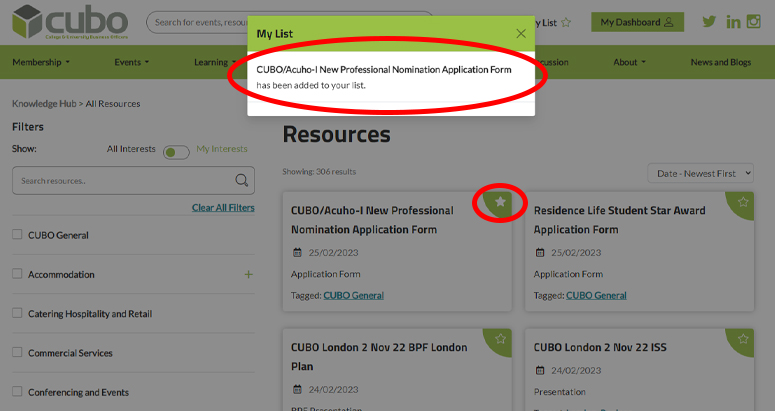The height and width of the screenshot is (411, 775).
Task: Click calendar icon on ISS card
Action: [540, 370]
